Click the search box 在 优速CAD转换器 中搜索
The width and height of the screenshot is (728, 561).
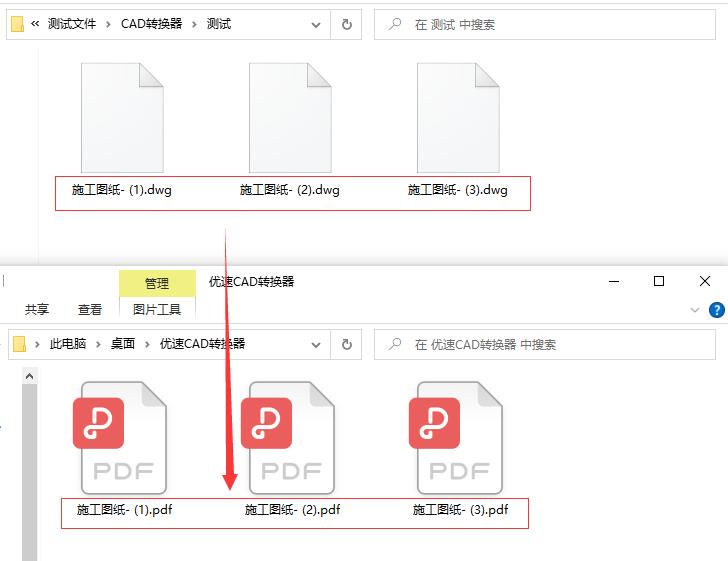(545, 345)
